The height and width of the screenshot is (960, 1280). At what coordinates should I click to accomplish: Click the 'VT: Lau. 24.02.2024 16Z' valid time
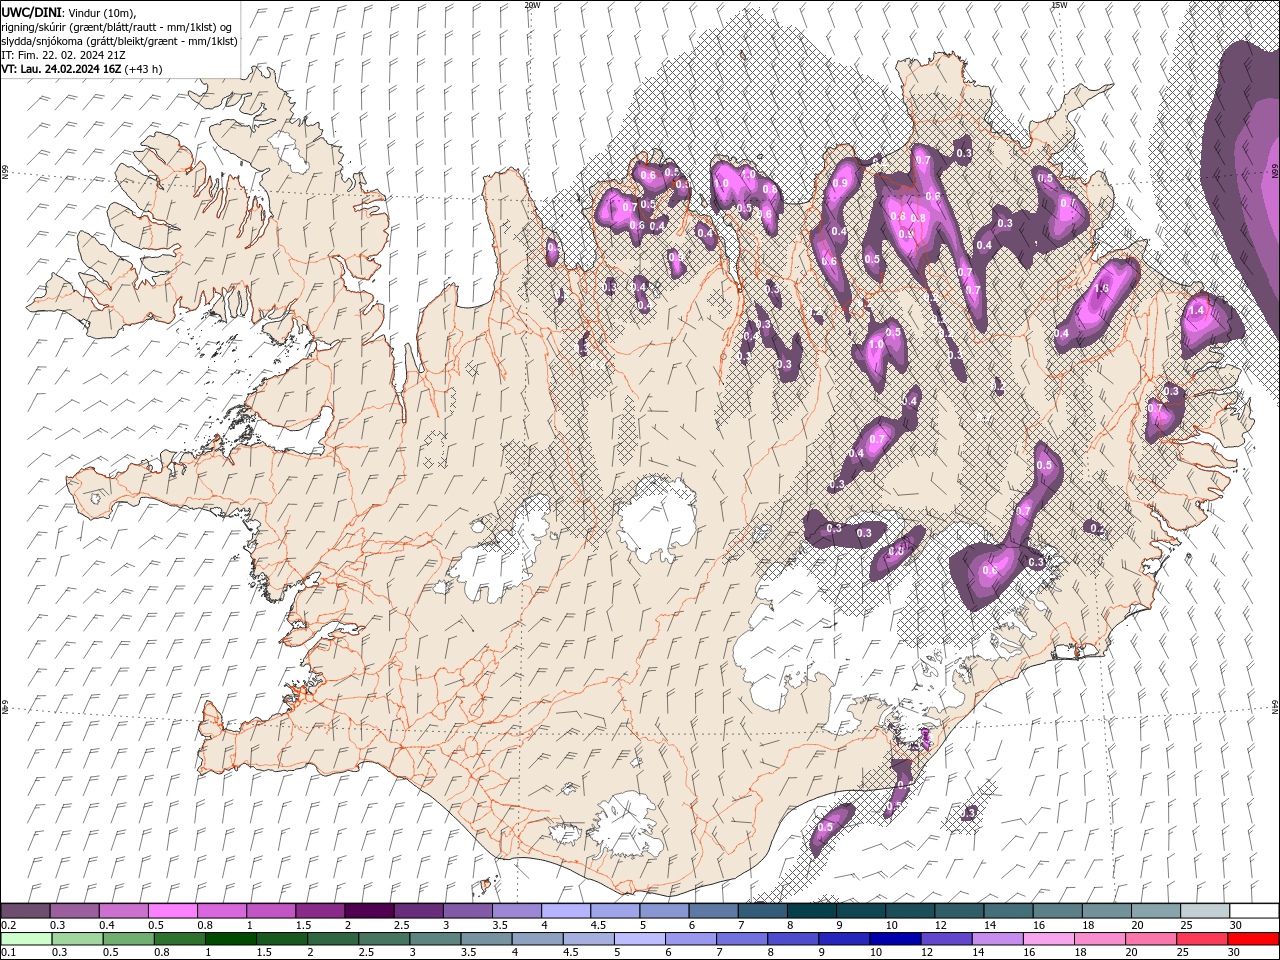click(x=62, y=69)
